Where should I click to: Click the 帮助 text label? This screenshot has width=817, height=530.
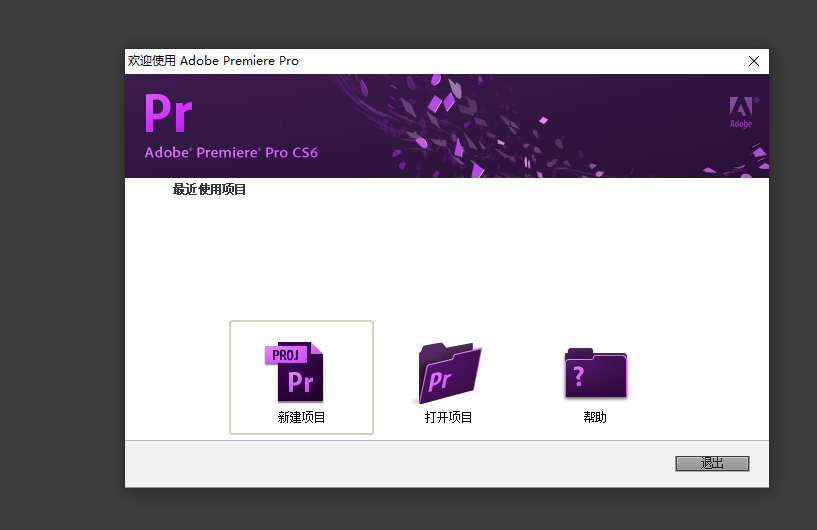click(x=595, y=417)
